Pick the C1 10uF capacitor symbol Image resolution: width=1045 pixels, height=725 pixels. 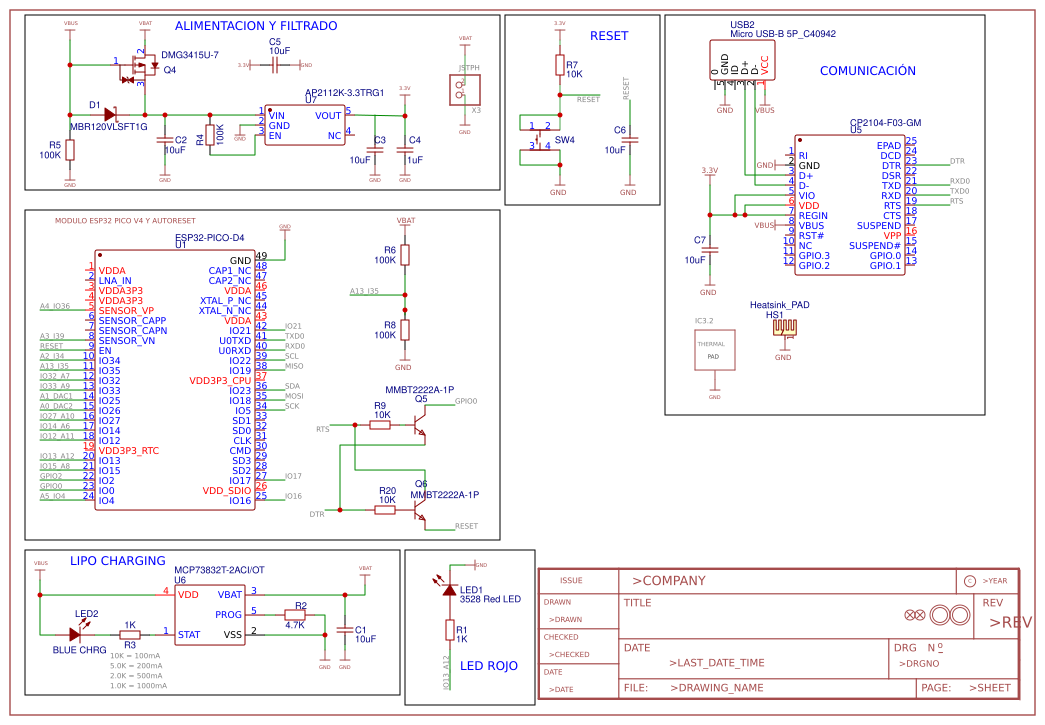(x=345, y=630)
